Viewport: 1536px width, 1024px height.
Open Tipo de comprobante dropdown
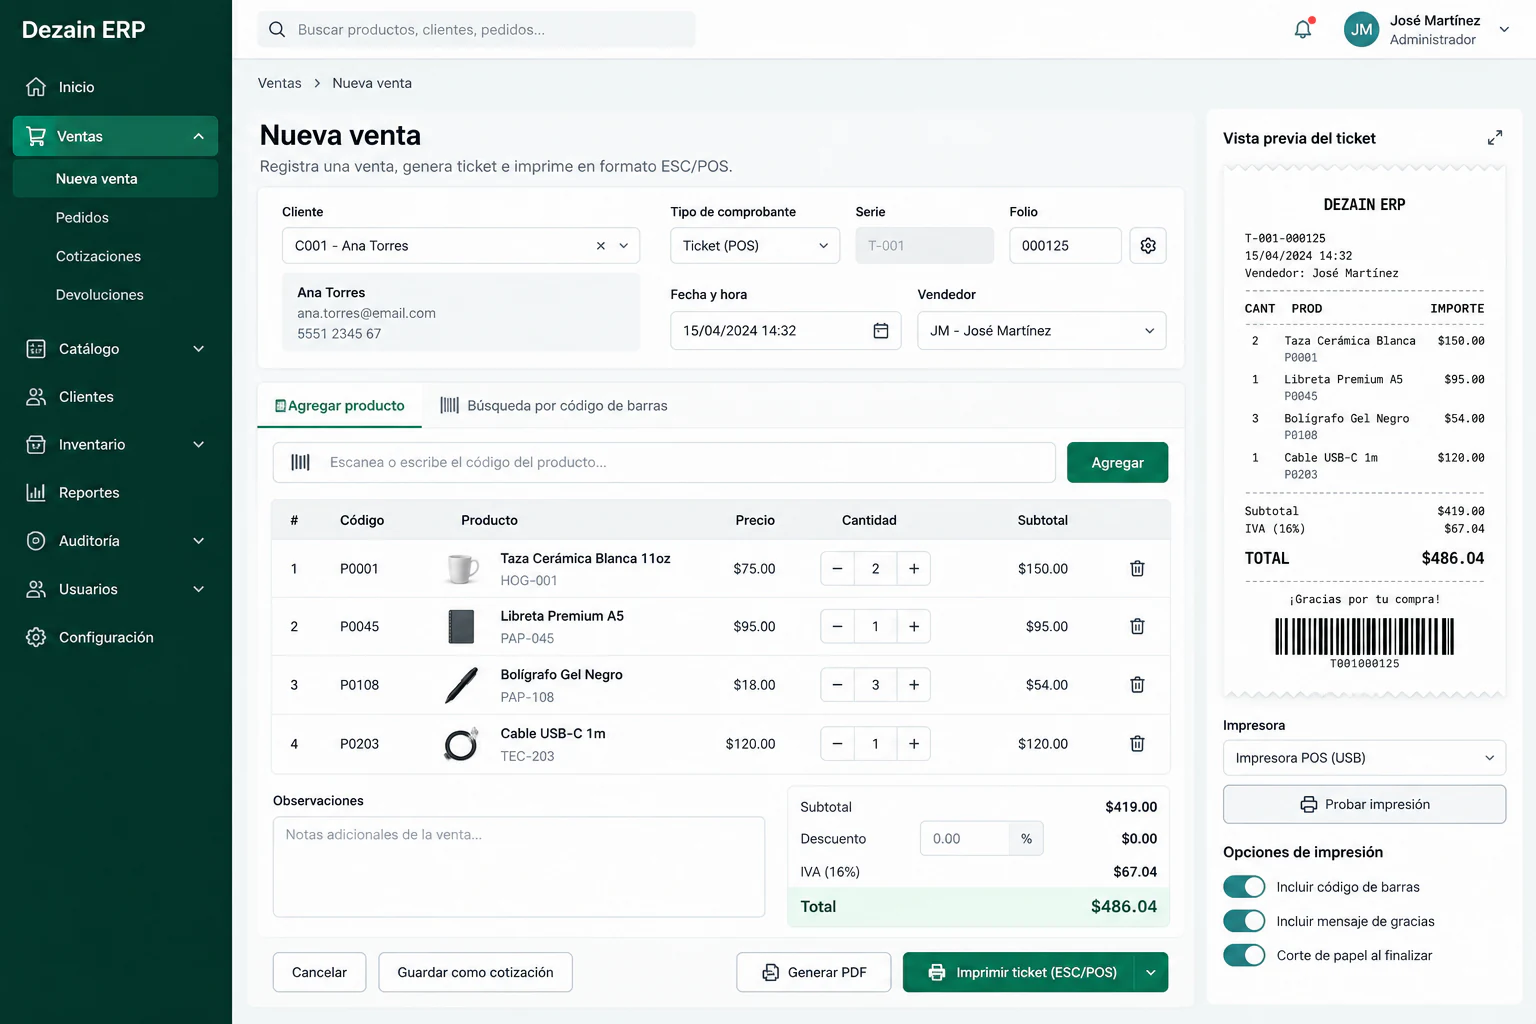755,245
